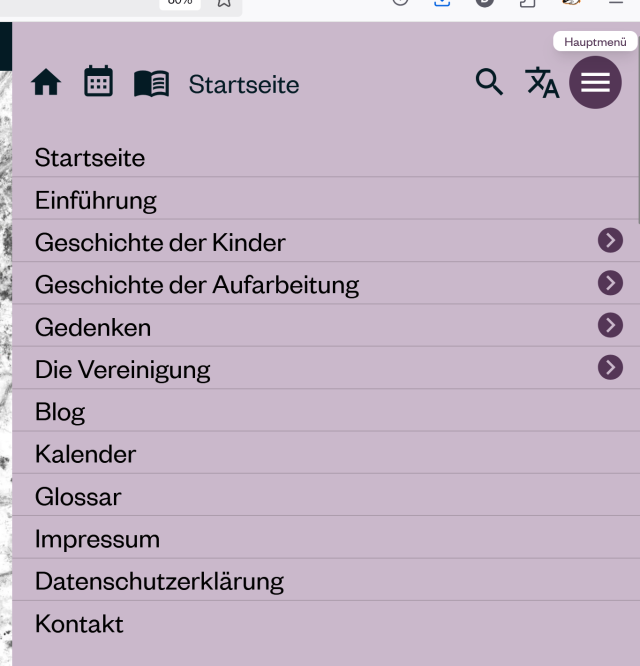Open the calendar icon in header
Screen dimensions: 640x666
(99, 81)
